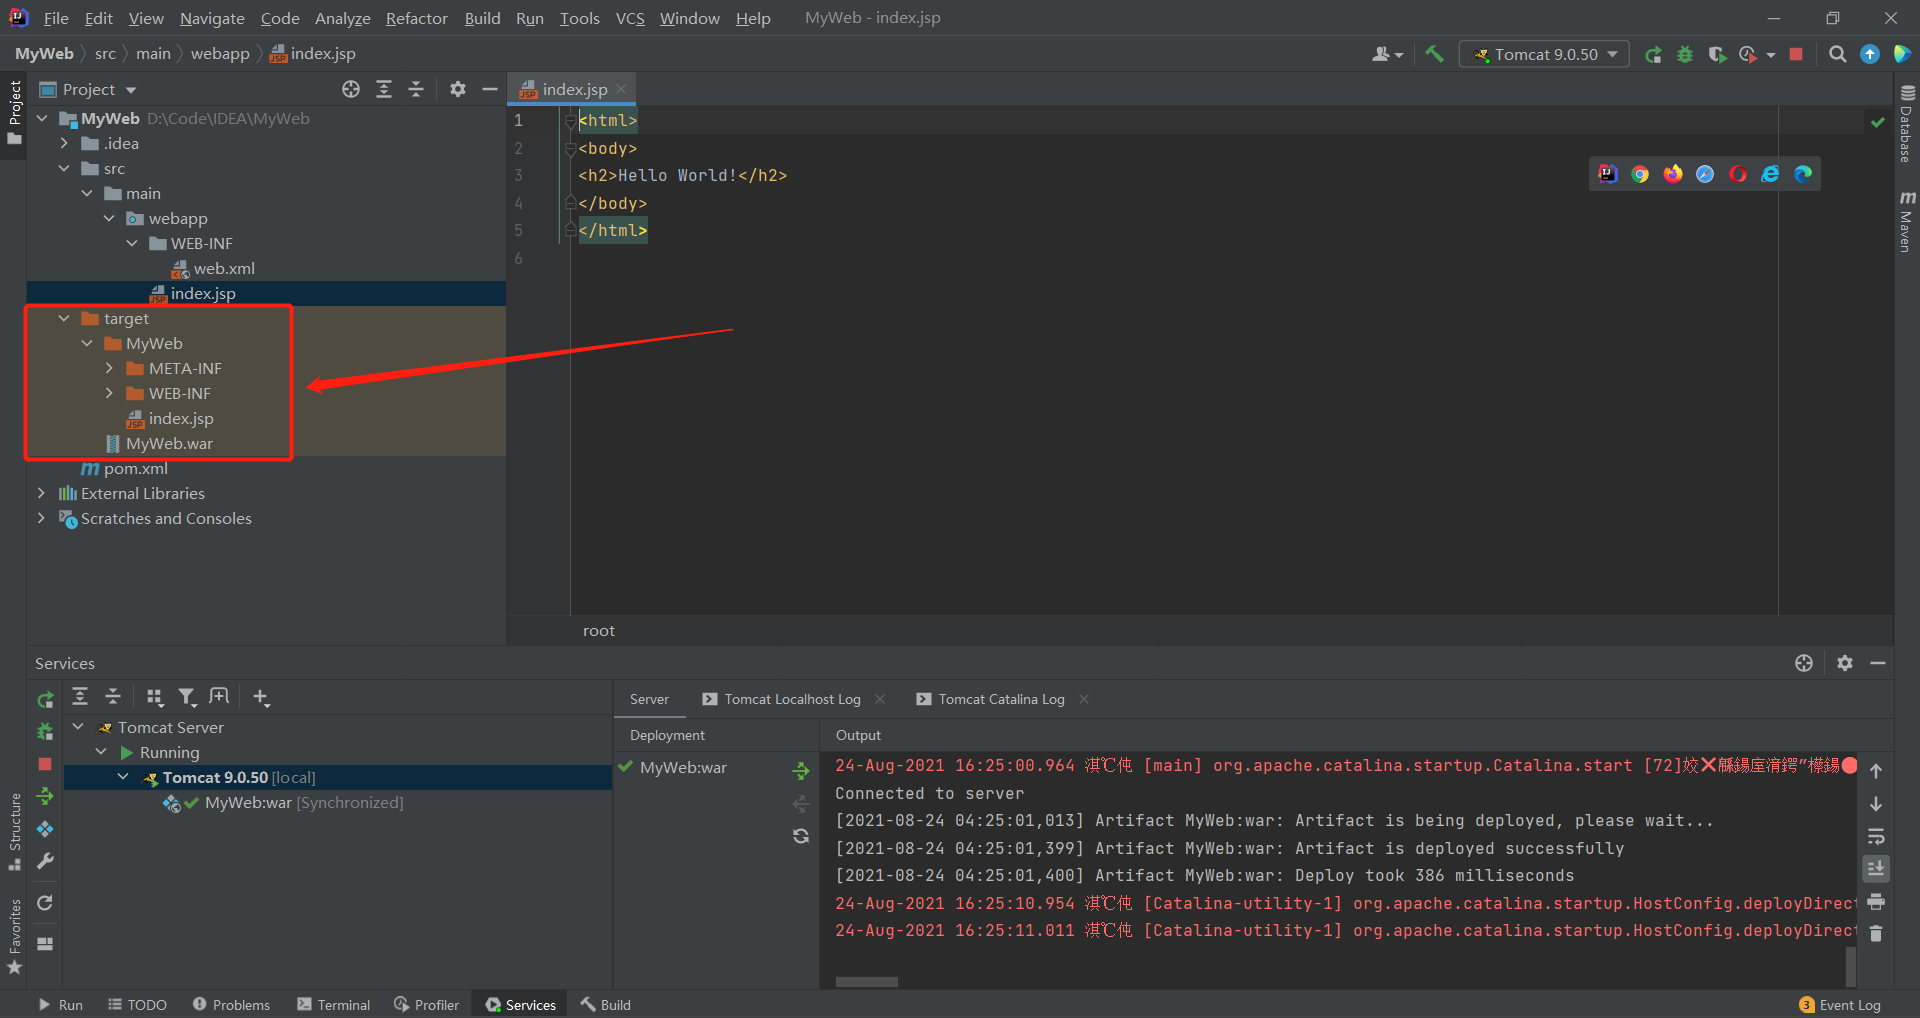Stop the running Tomcat server (red square)
Screen dimensions: 1920x1018
point(1795,54)
